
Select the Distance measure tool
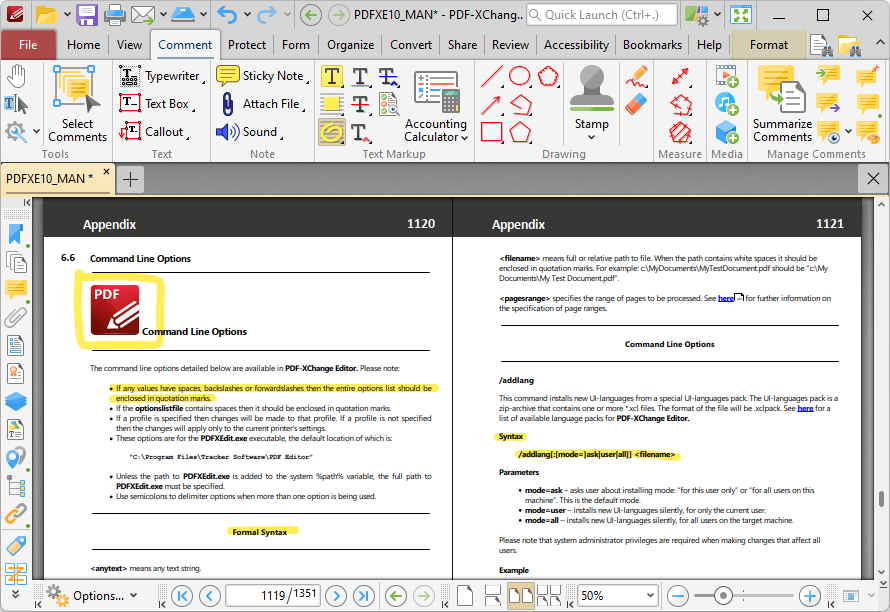680,76
